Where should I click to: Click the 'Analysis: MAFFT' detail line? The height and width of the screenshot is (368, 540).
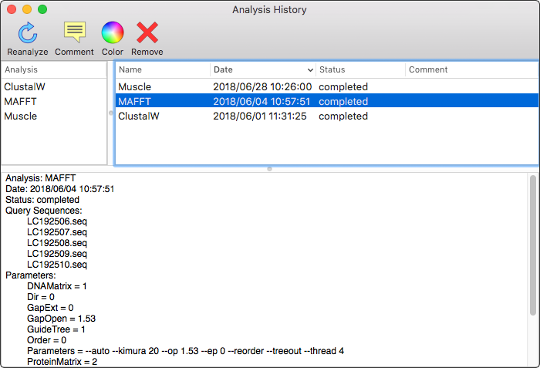click(x=41, y=178)
